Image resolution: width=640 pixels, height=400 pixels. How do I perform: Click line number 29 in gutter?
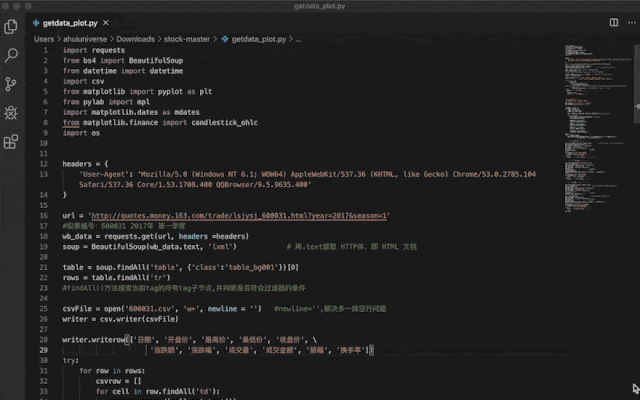point(44,350)
